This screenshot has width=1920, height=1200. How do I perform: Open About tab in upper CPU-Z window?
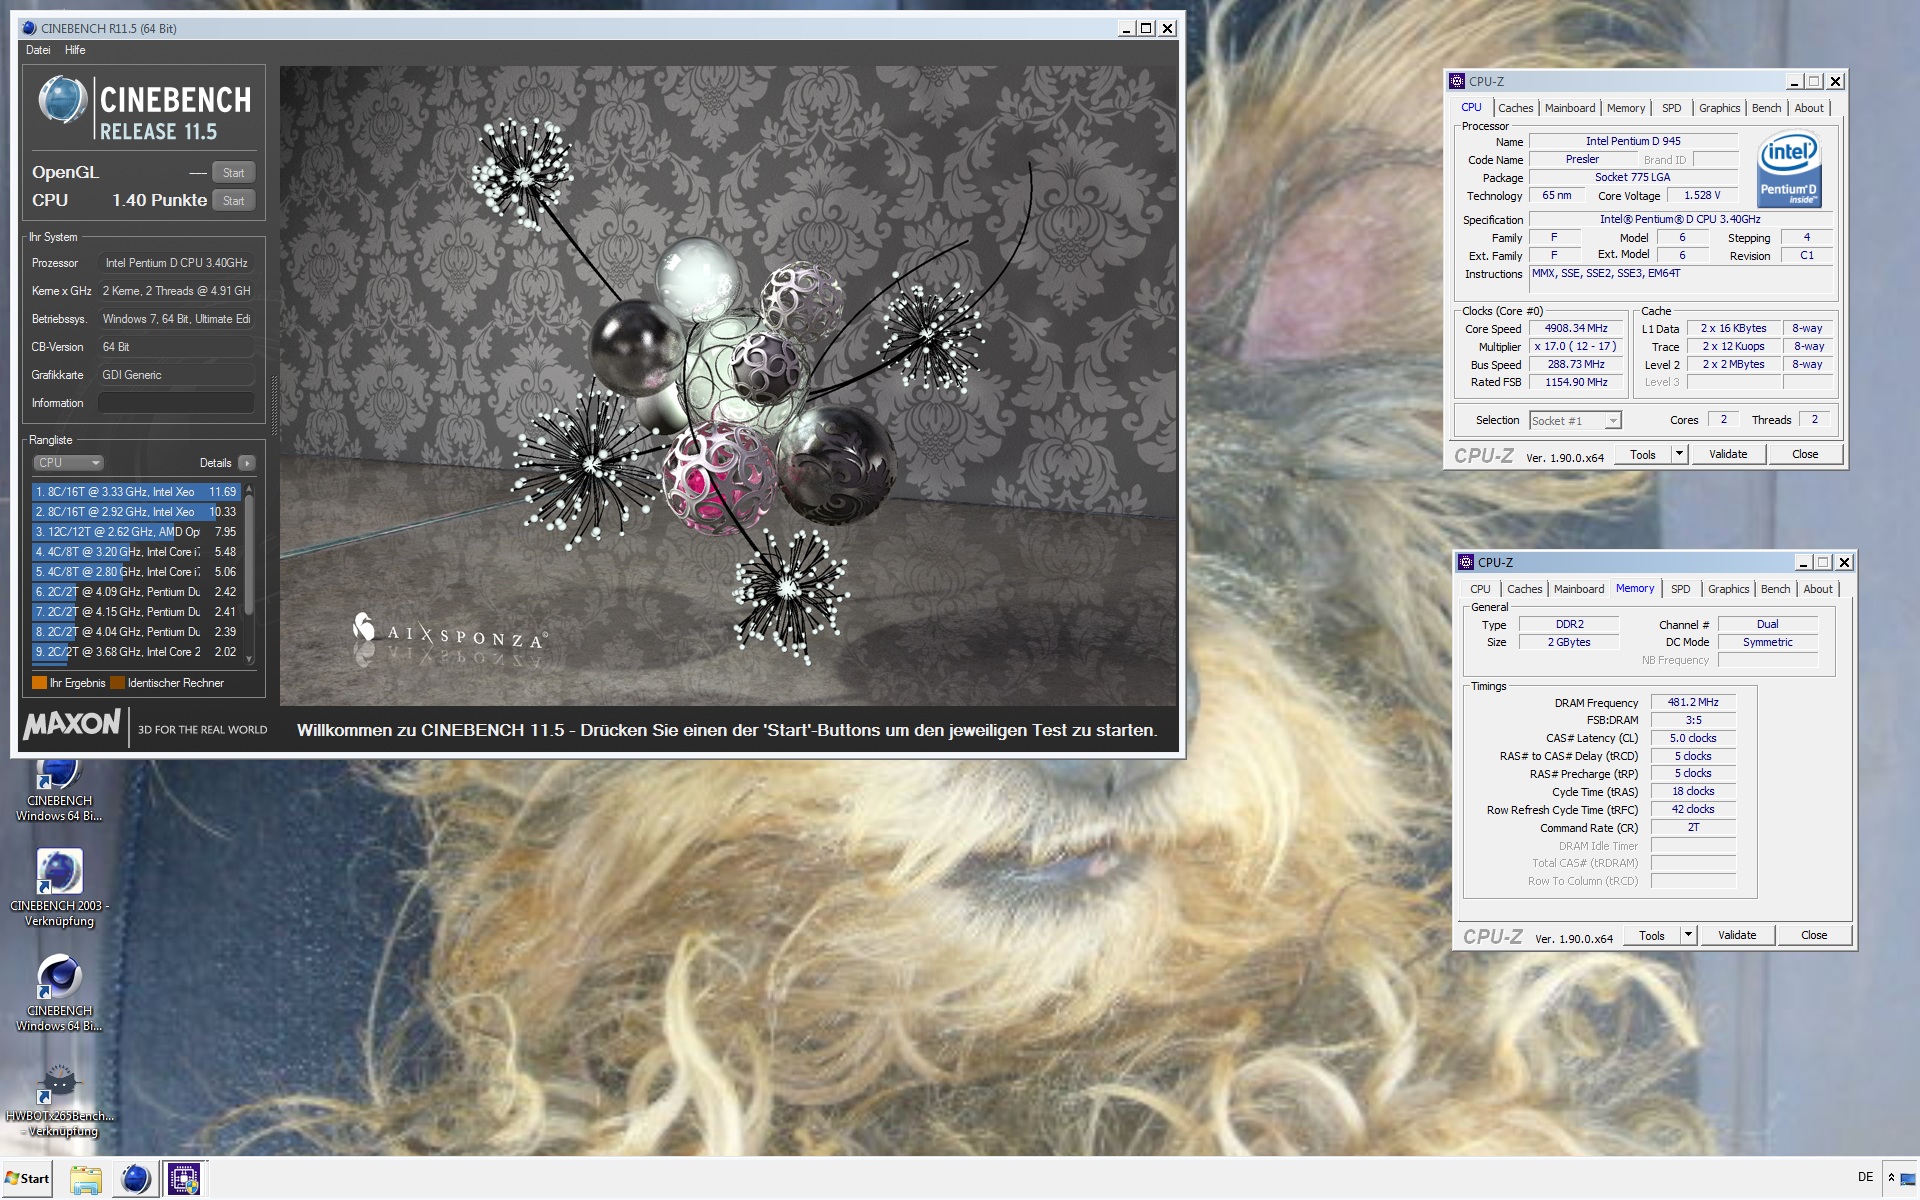pos(1809,108)
